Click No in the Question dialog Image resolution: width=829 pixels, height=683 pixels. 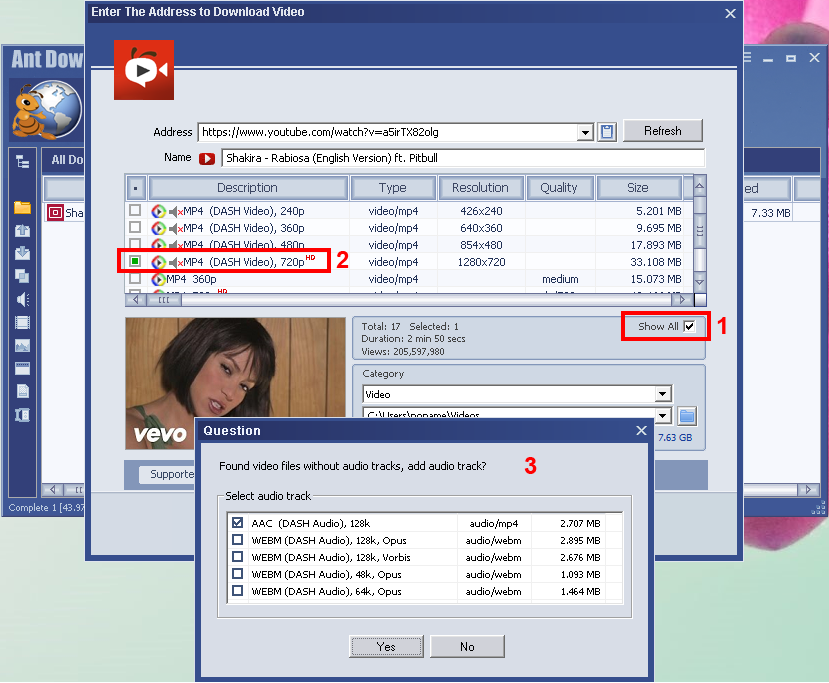coord(467,647)
